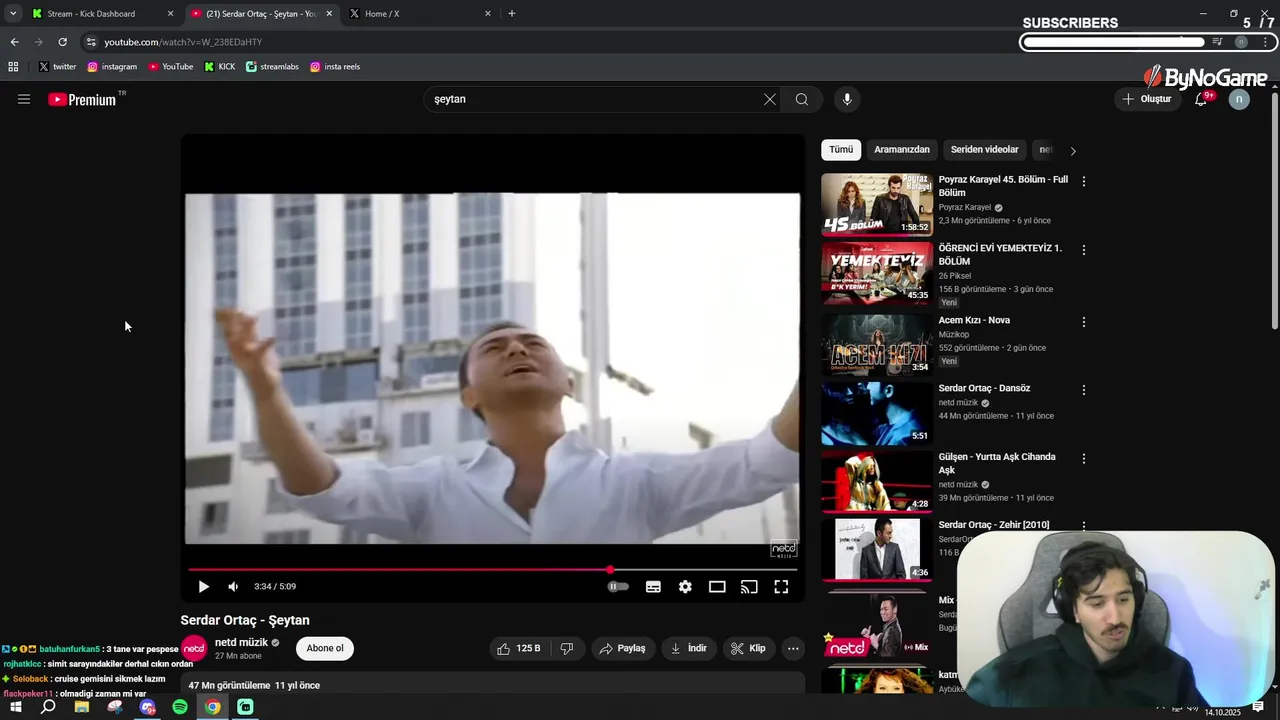This screenshot has width=1280, height=720.
Task: Open twitter bookmark
Action: coord(57,67)
